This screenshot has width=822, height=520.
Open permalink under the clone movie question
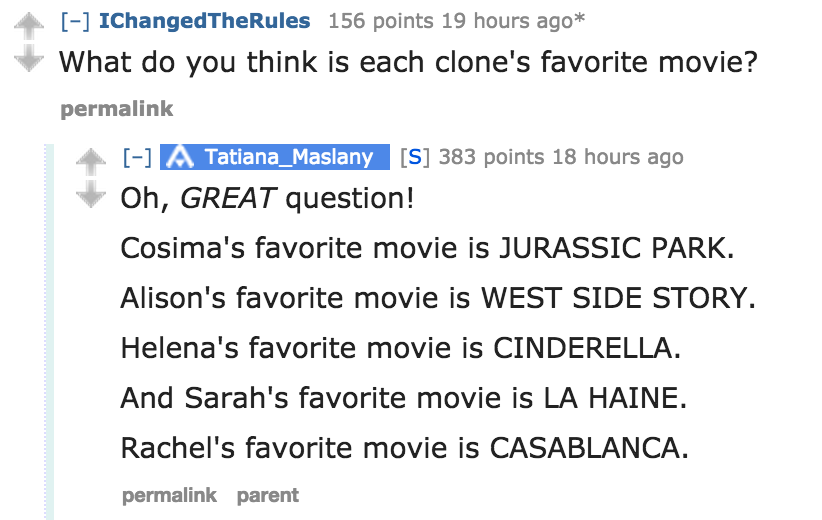(117, 108)
